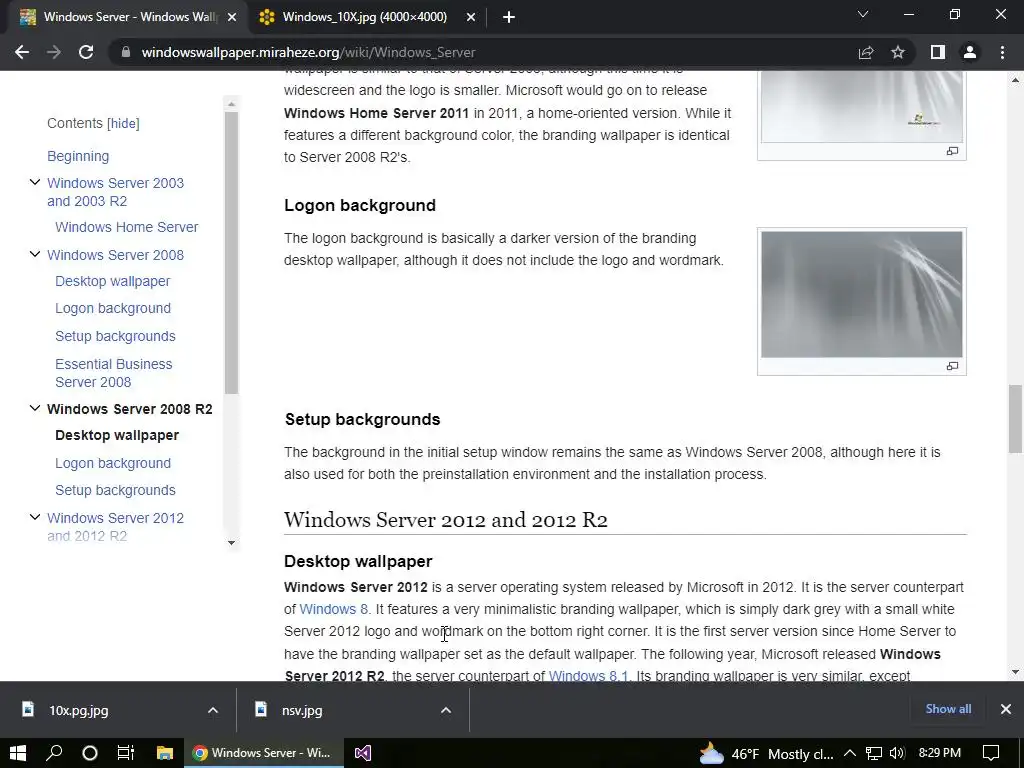Open Cortana from the taskbar
The width and height of the screenshot is (1024, 768).
tap(90, 753)
